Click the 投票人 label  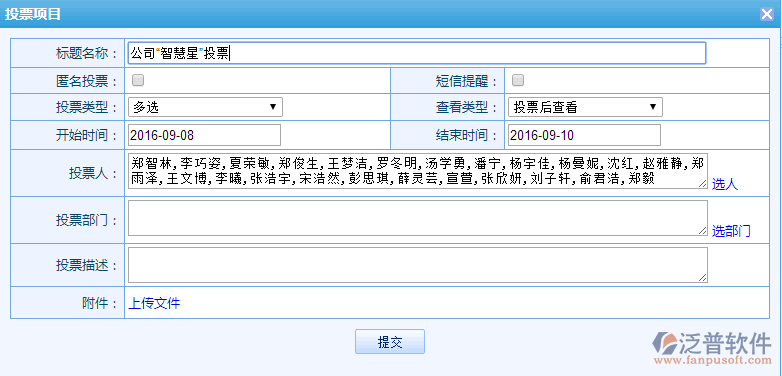click(x=93, y=174)
